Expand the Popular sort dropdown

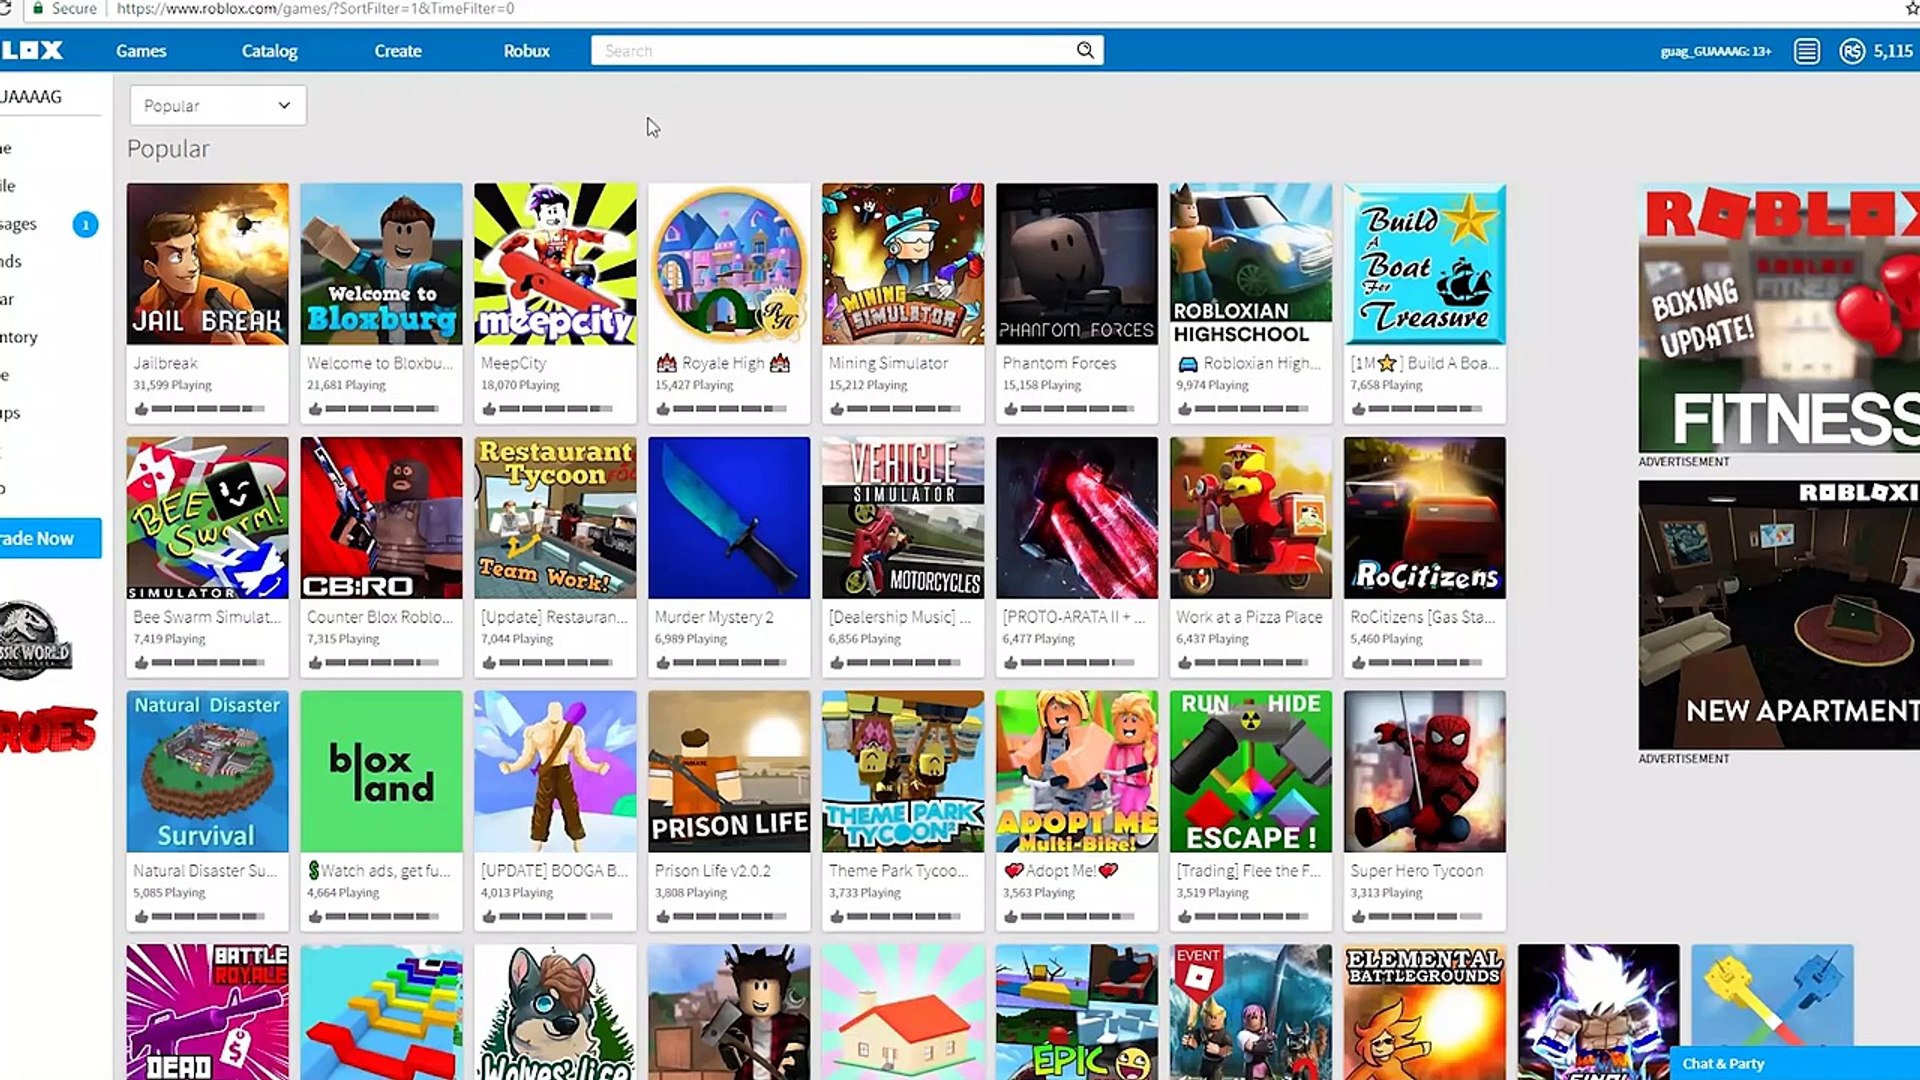[x=217, y=105]
